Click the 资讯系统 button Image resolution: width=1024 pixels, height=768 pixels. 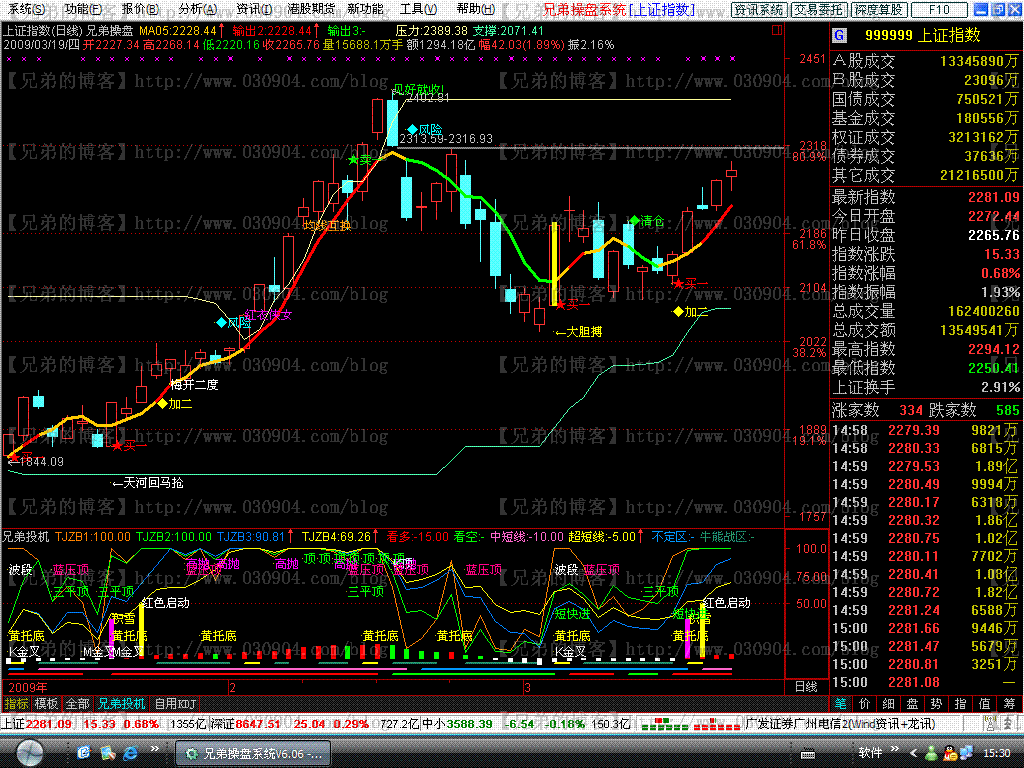(758, 10)
